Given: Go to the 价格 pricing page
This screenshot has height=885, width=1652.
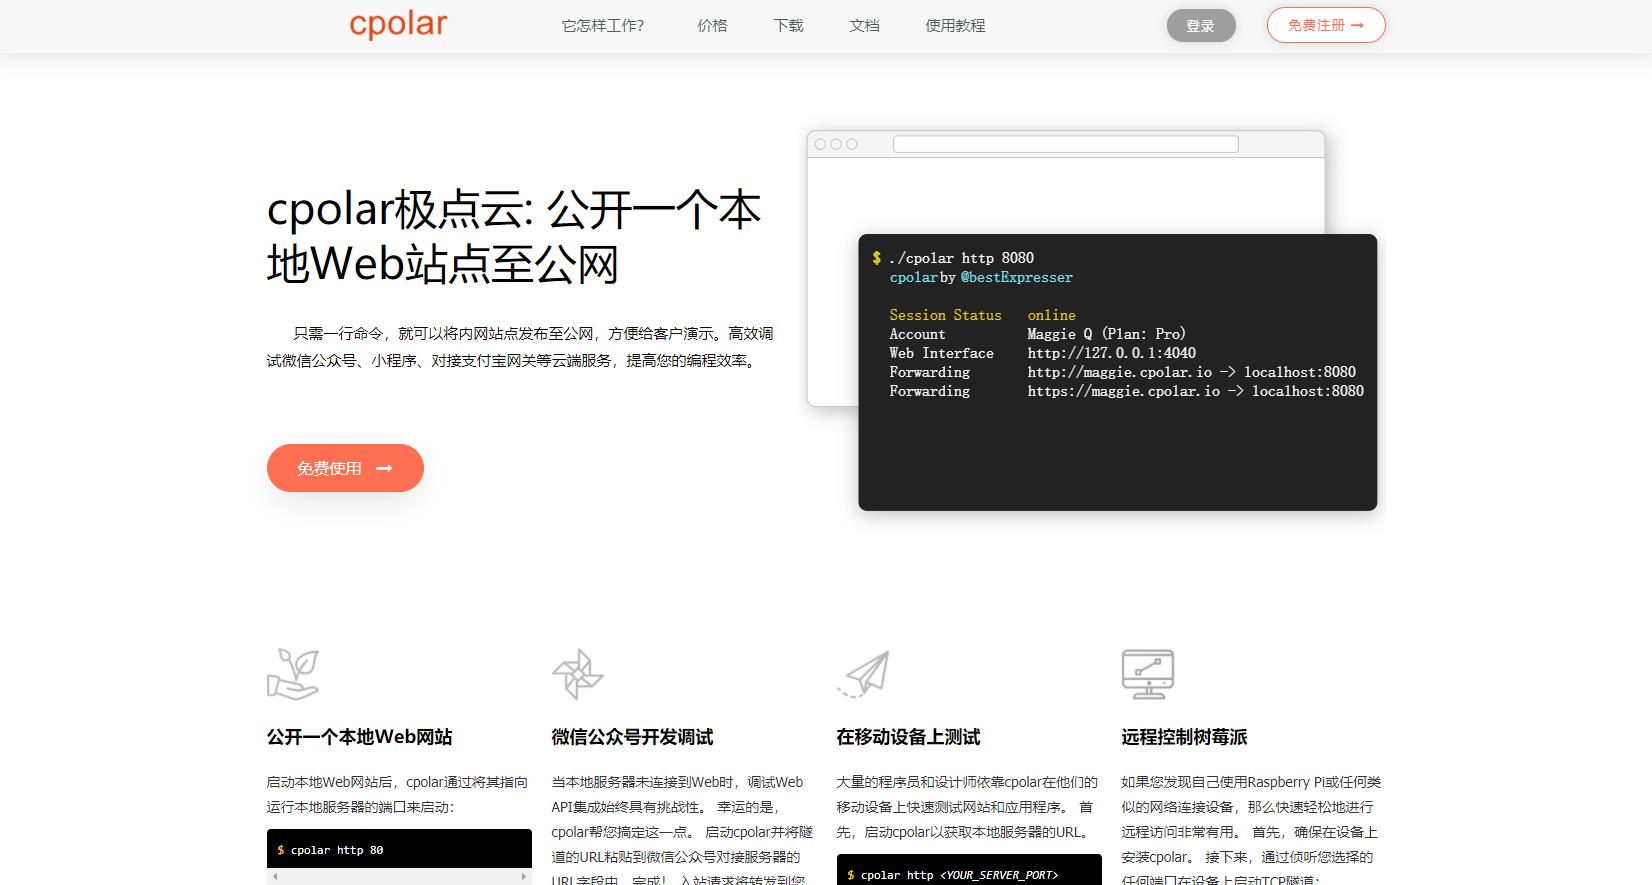Looking at the screenshot, I should pyautogui.click(x=712, y=26).
